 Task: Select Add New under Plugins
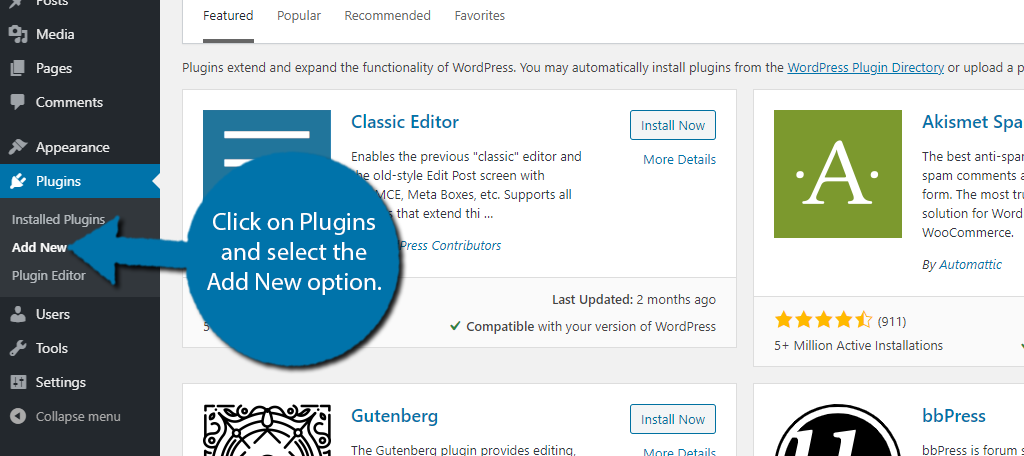click(39, 247)
